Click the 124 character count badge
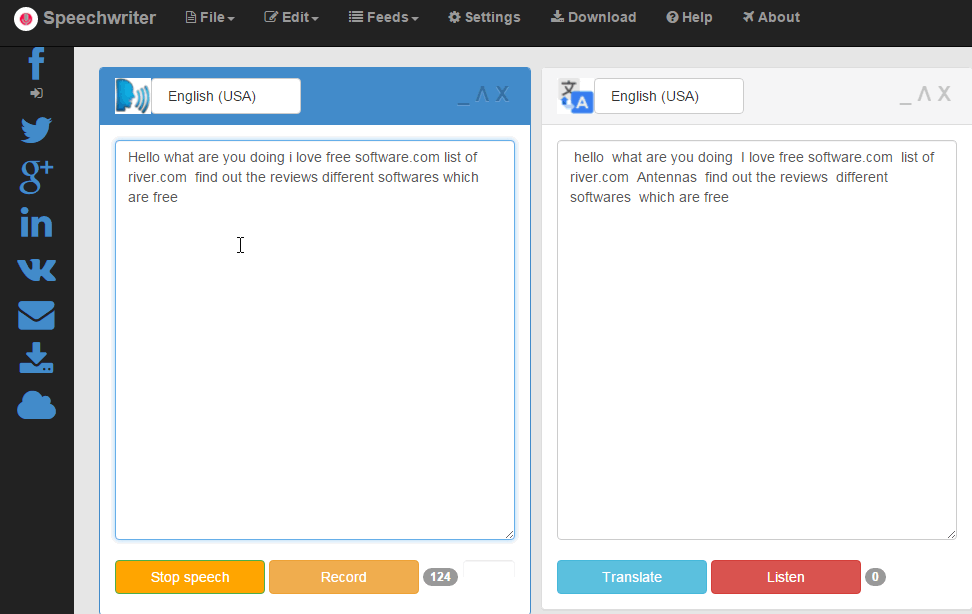 click(441, 577)
